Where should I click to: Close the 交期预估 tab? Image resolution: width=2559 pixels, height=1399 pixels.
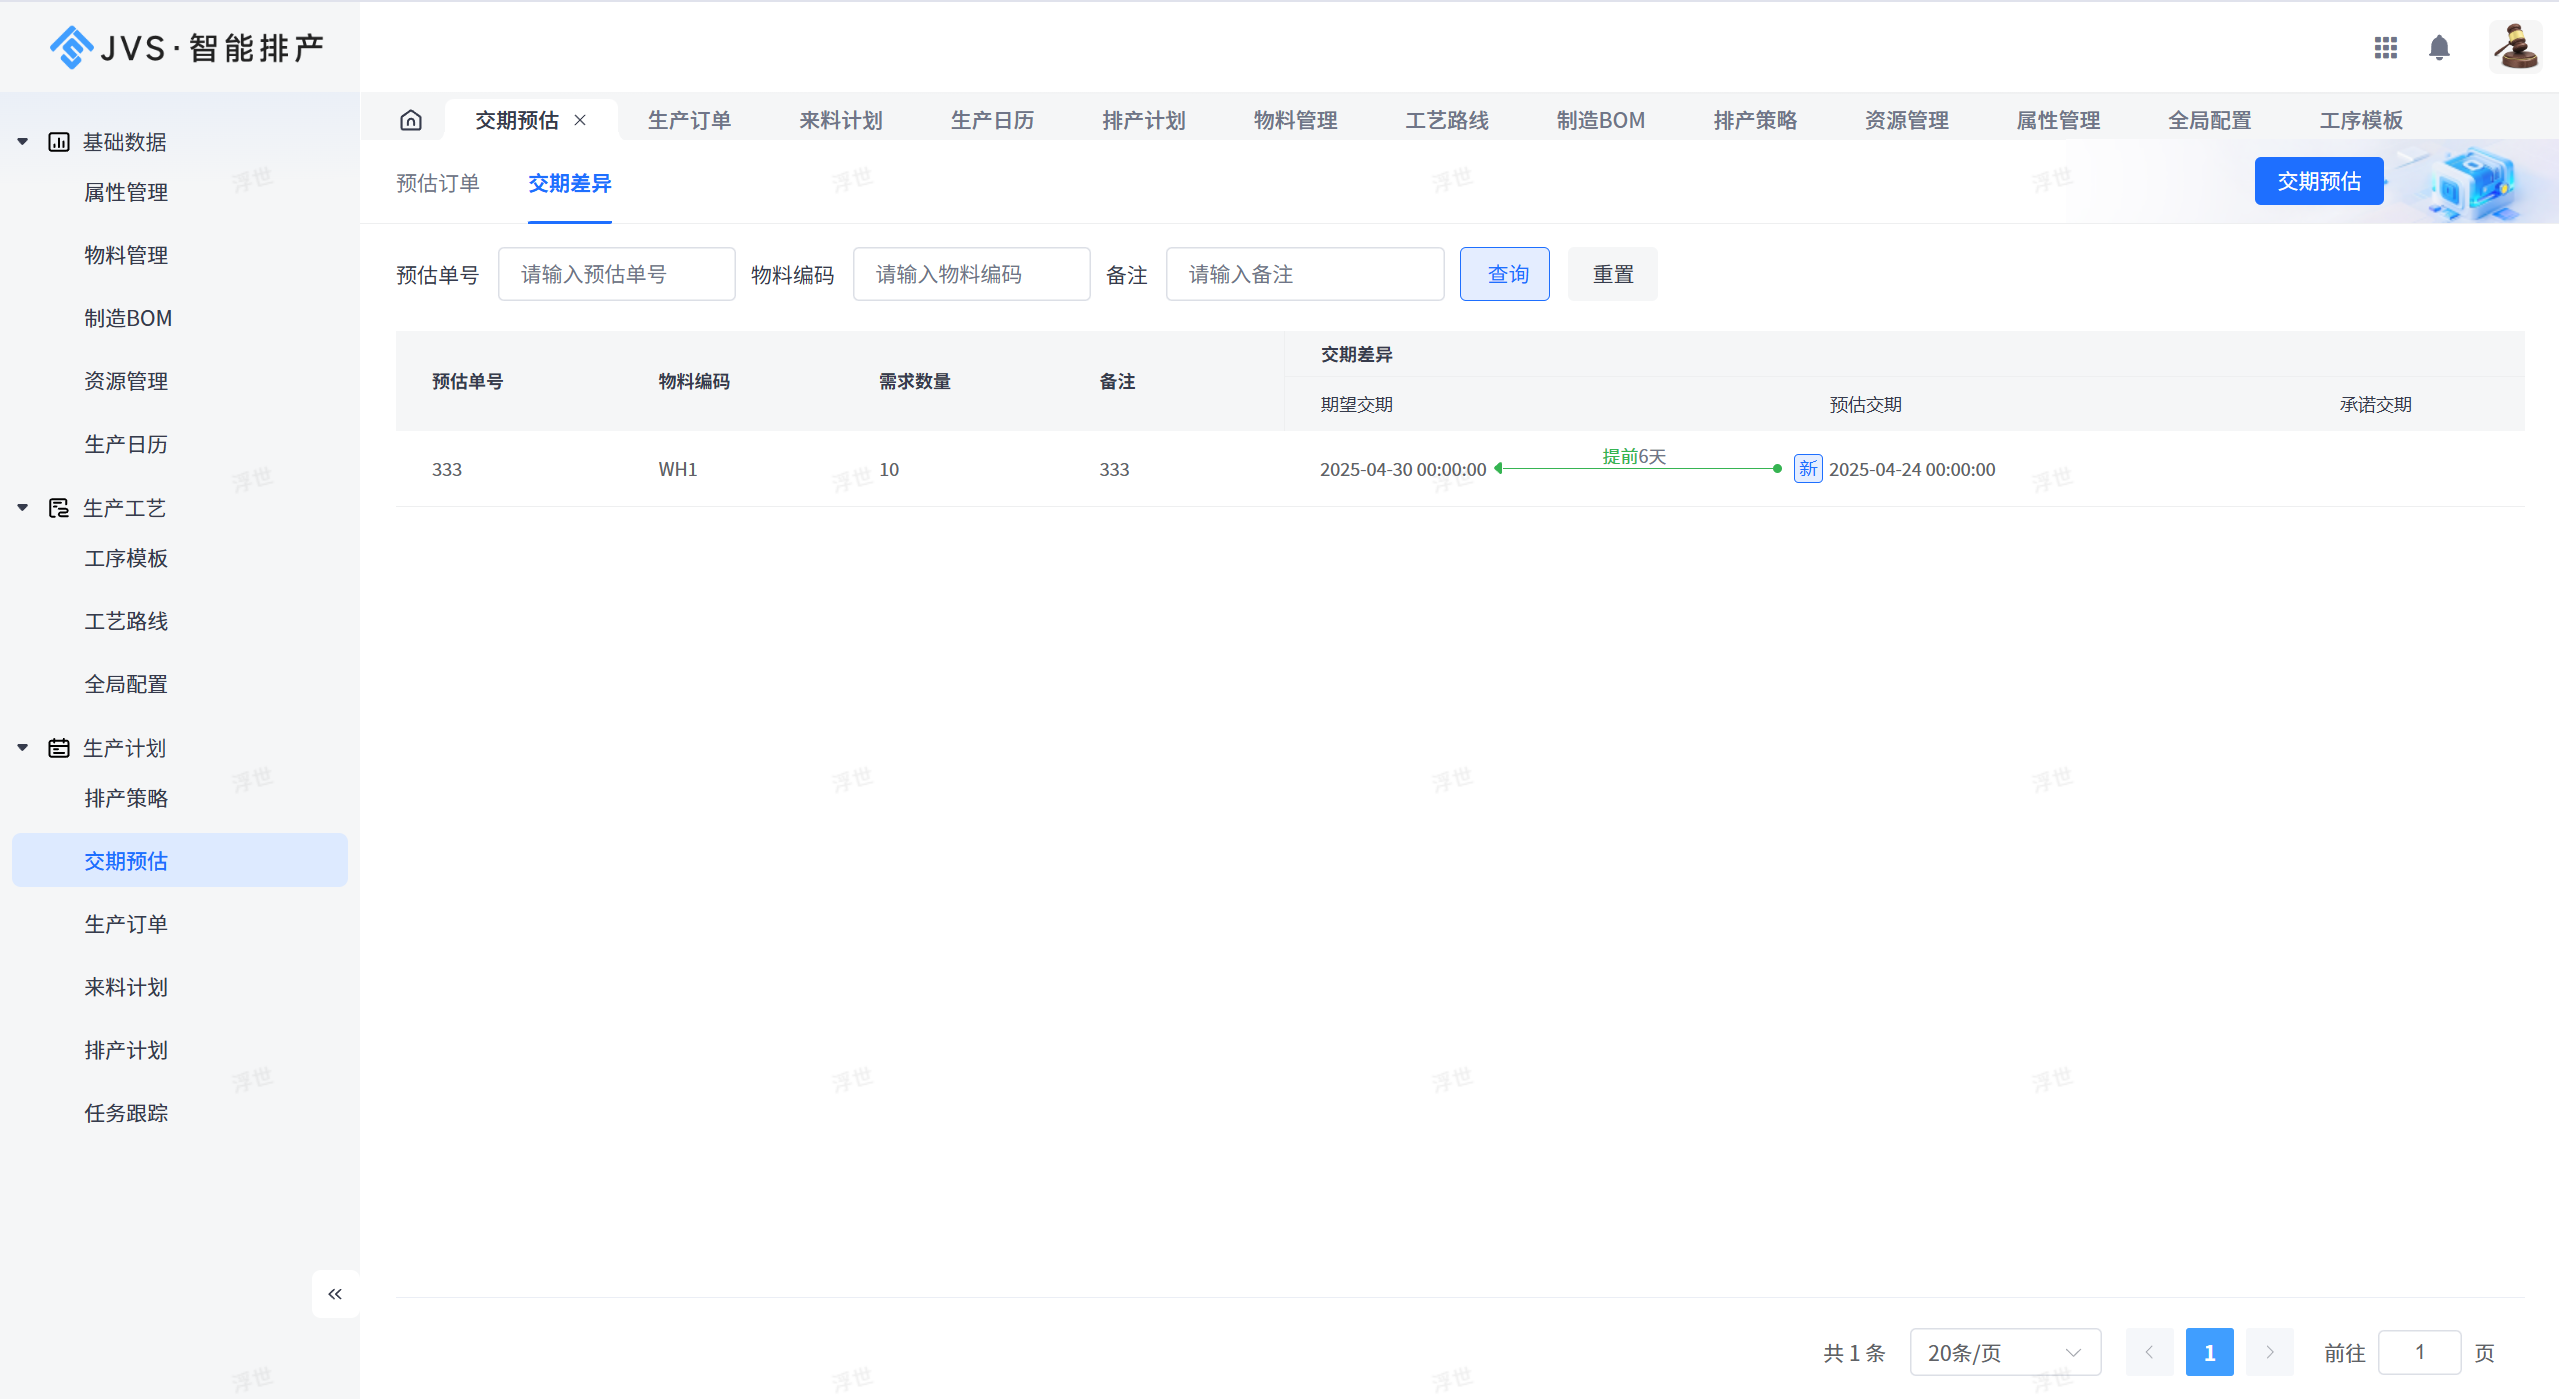[x=580, y=120]
